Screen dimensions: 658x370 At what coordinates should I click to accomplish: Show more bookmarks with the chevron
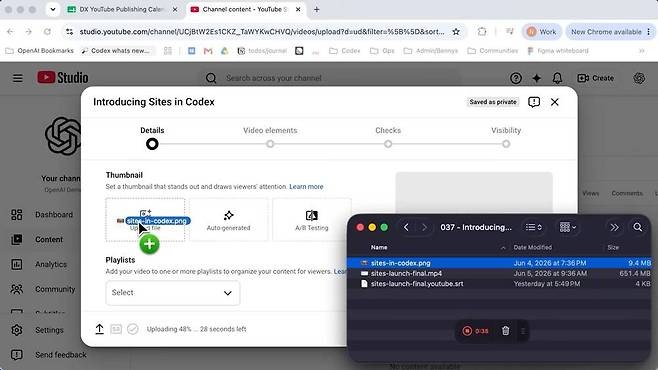tap(642, 51)
